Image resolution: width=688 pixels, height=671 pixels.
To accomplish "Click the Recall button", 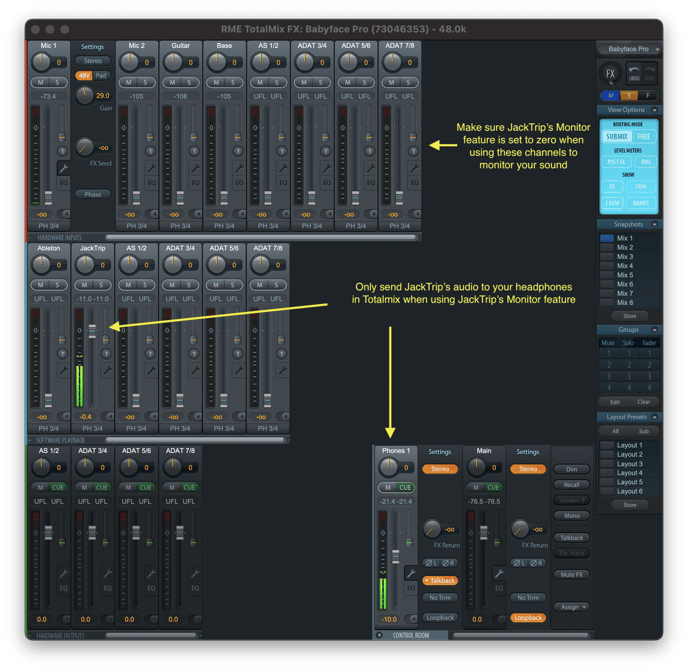I will (572, 484).
